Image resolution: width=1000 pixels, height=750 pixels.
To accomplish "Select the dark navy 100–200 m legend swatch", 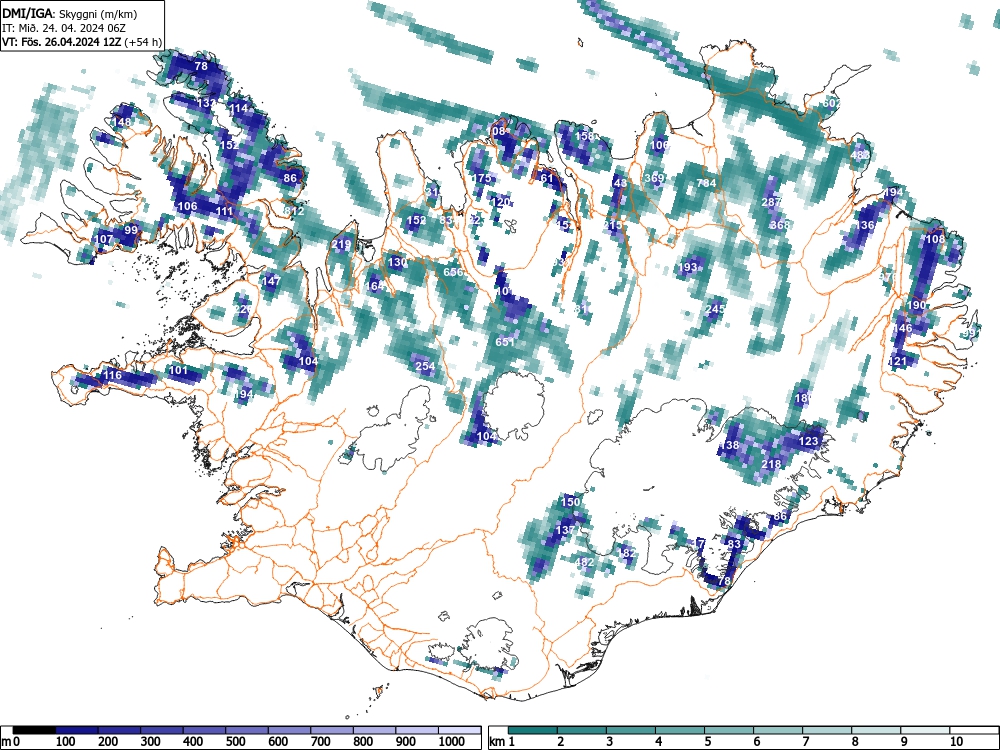I will click(77, 730).
